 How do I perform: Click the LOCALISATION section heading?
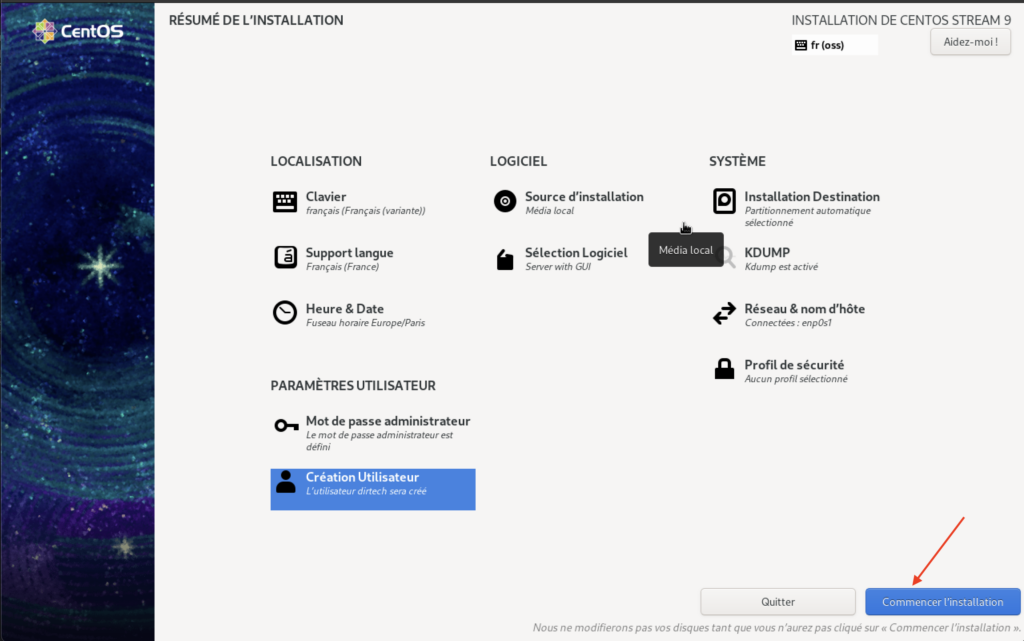point(316,161)
